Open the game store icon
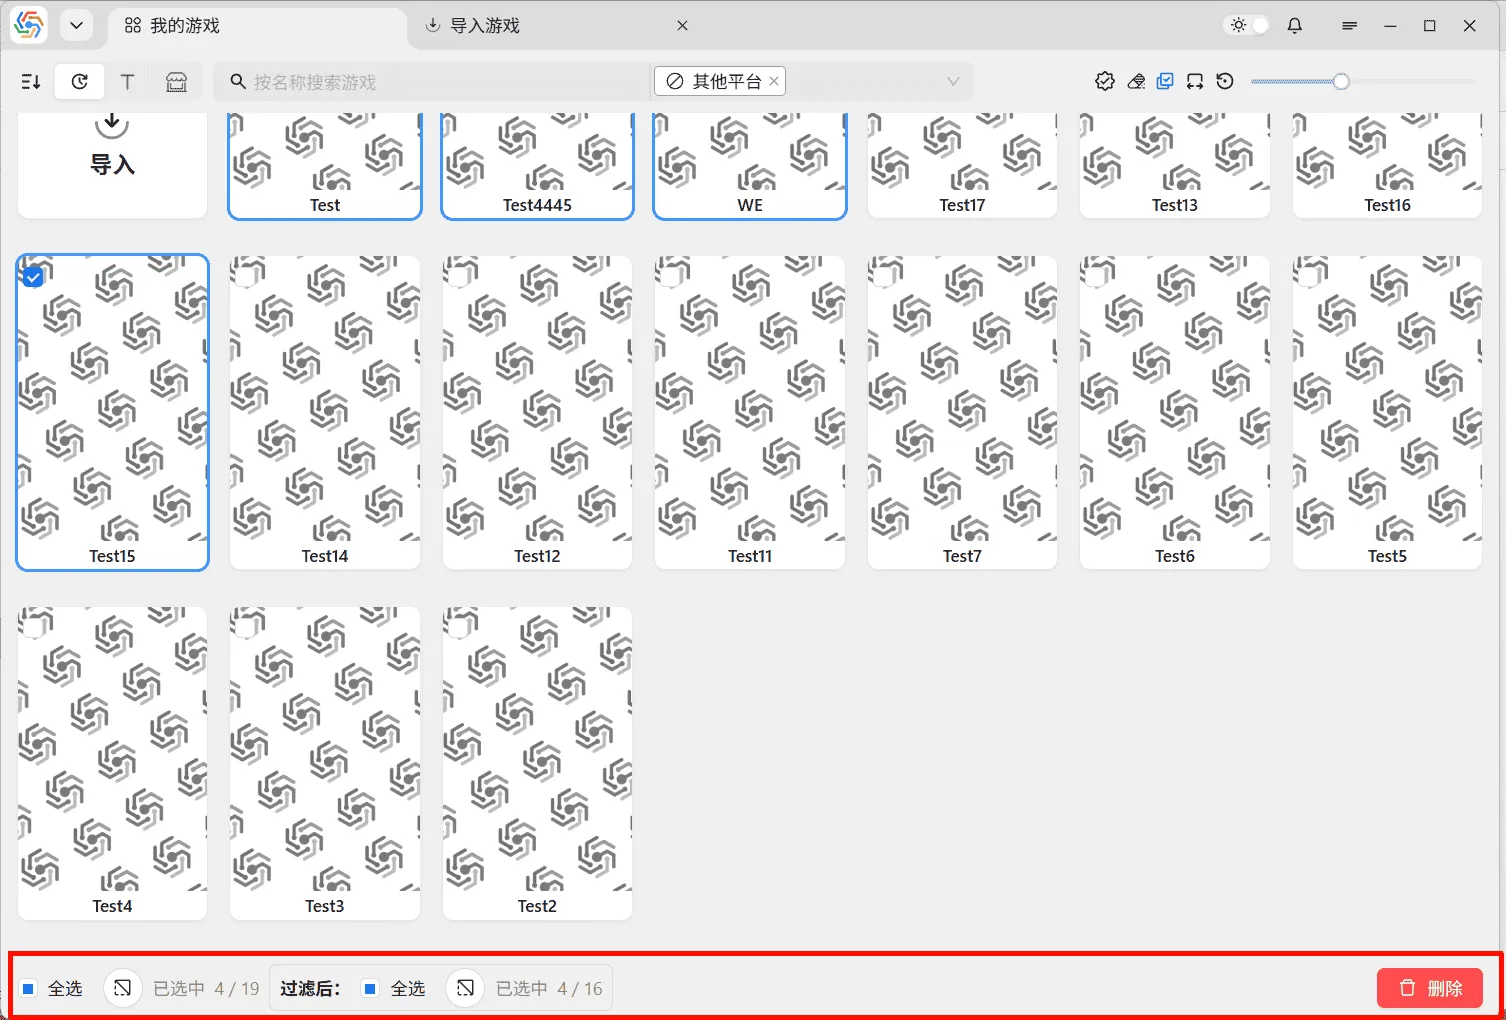 pyautogui.click(x=177, y=81)
